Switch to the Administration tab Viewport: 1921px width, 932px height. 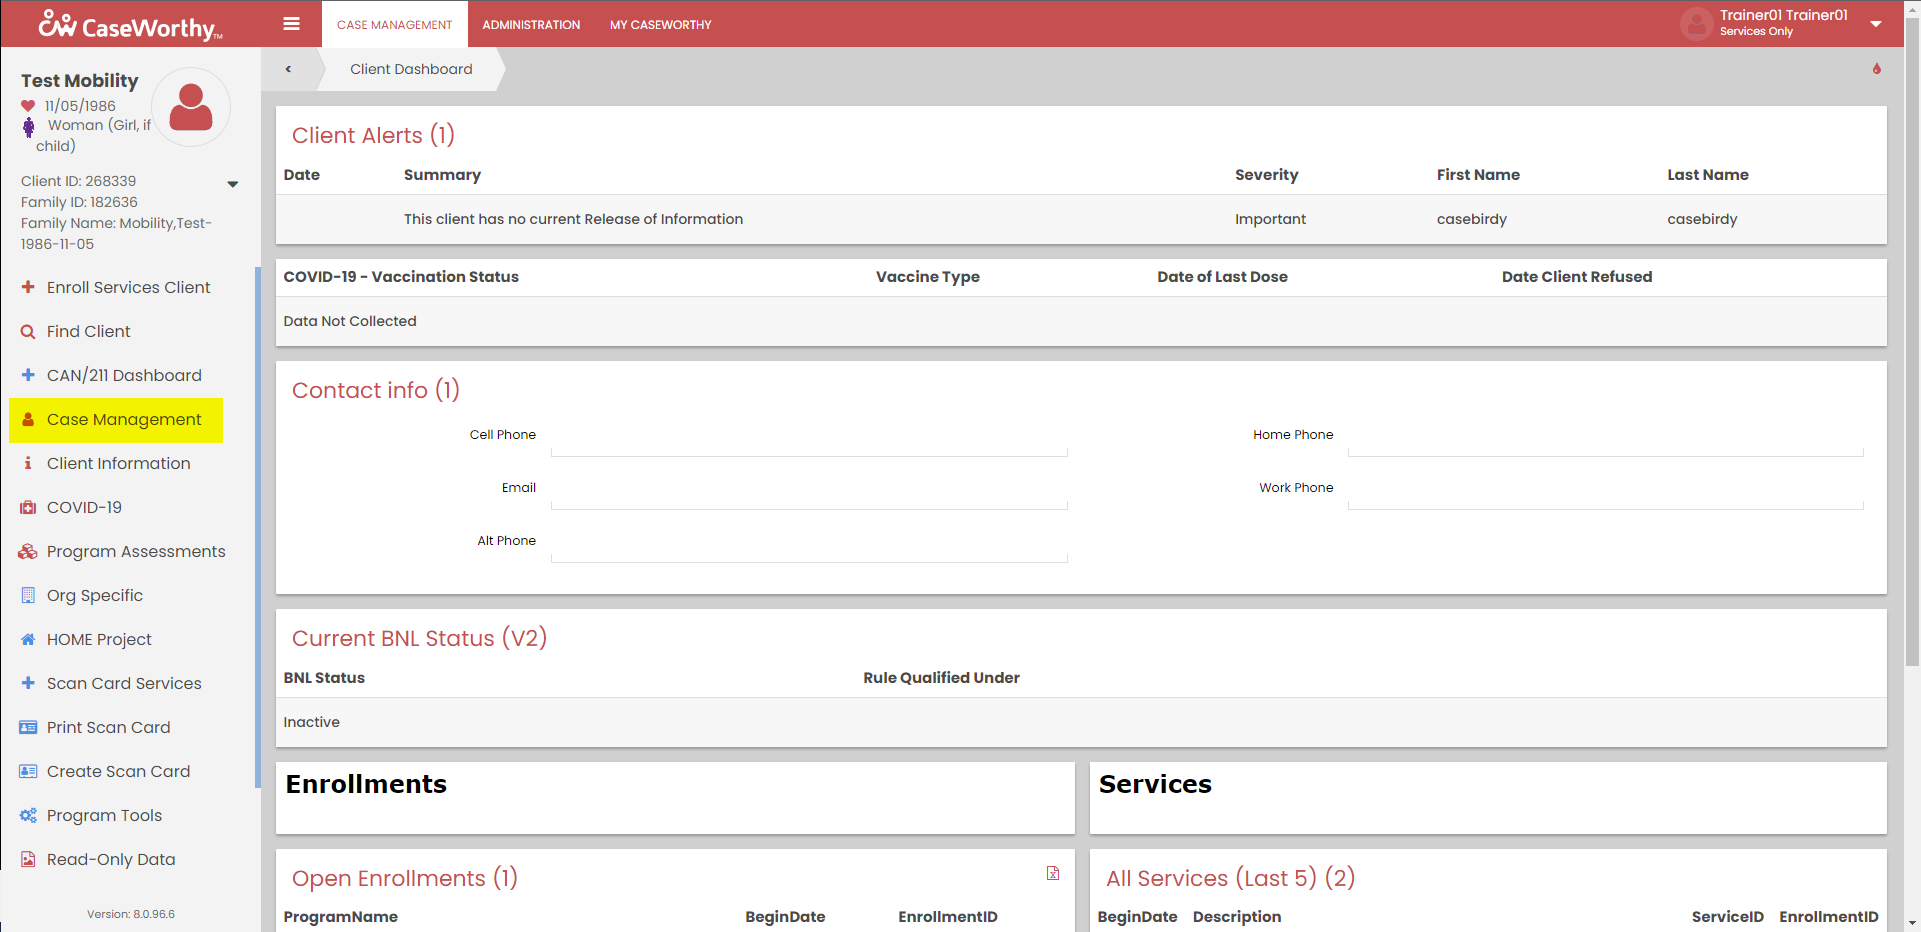click(x=531, y=25)
